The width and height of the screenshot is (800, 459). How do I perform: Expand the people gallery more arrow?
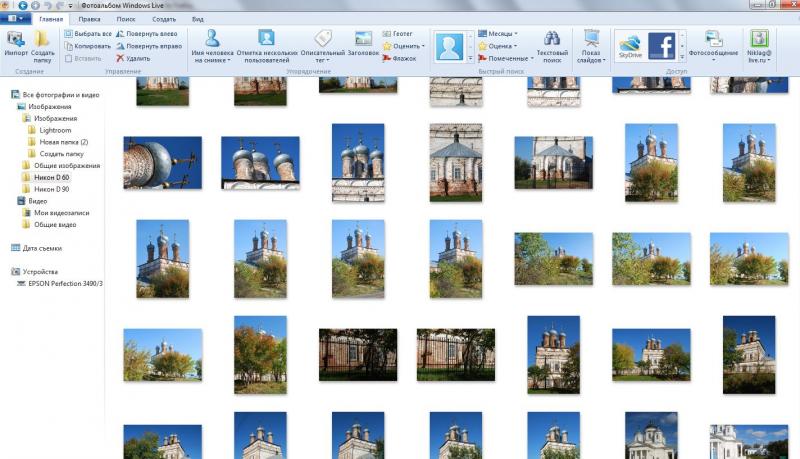[x=470, y=58]
